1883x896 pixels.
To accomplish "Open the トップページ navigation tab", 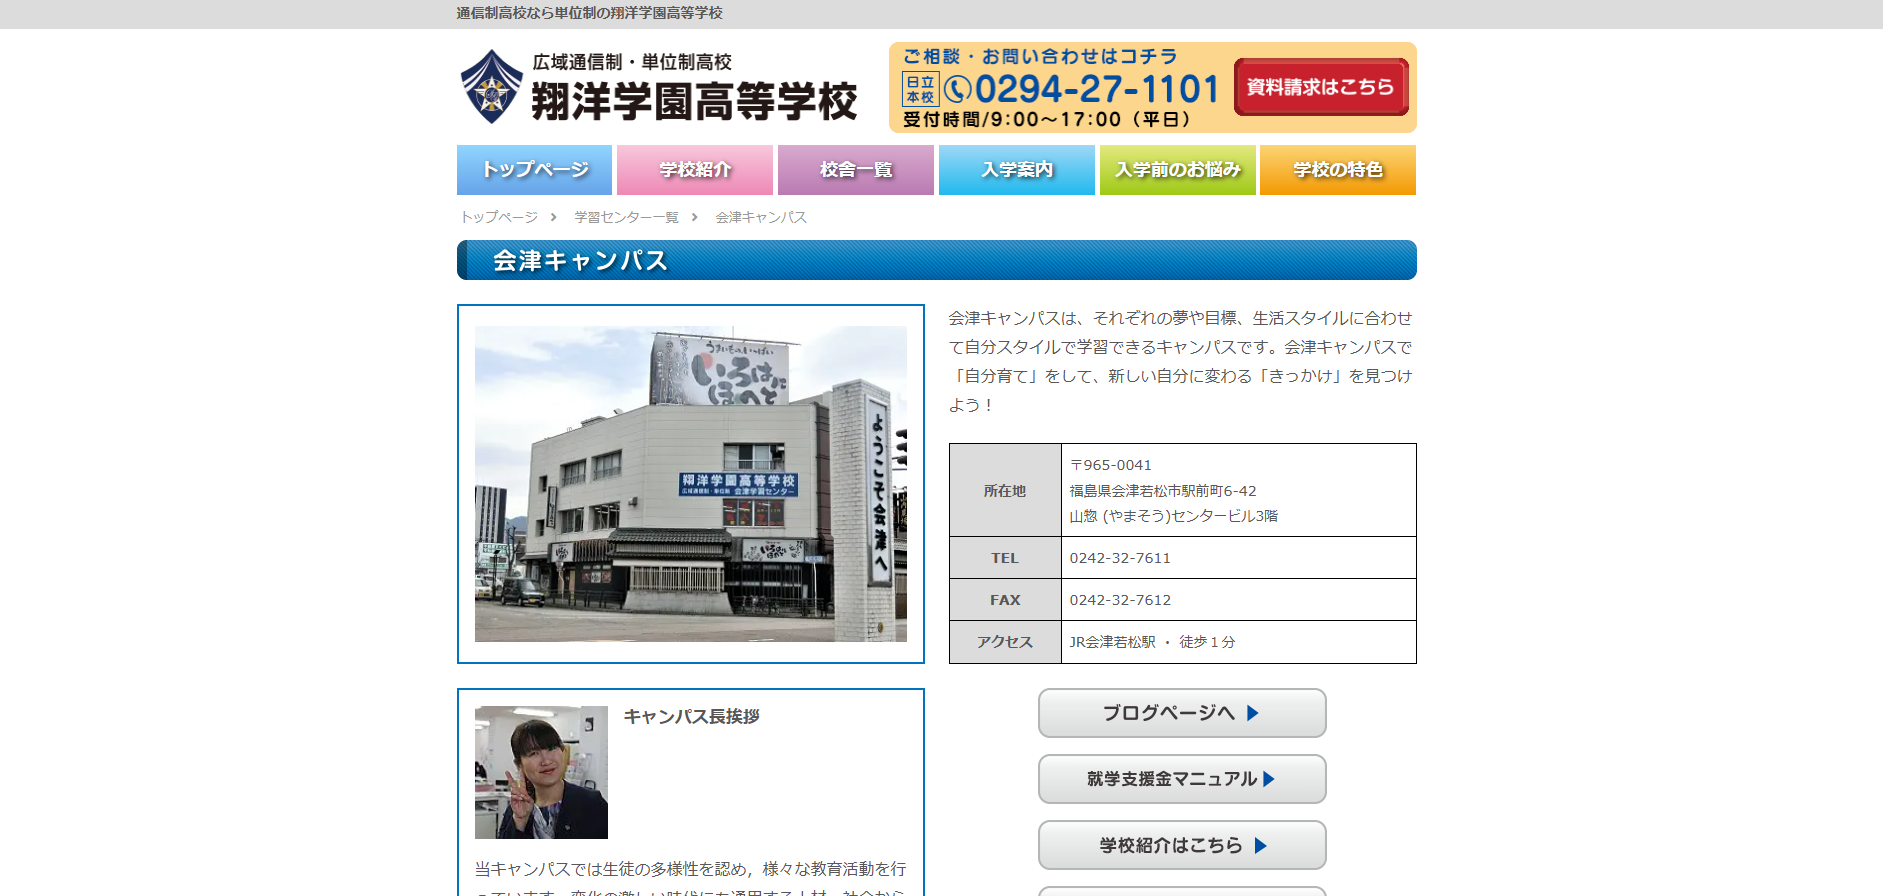I will pyautogui.click(x=534, y=170).
